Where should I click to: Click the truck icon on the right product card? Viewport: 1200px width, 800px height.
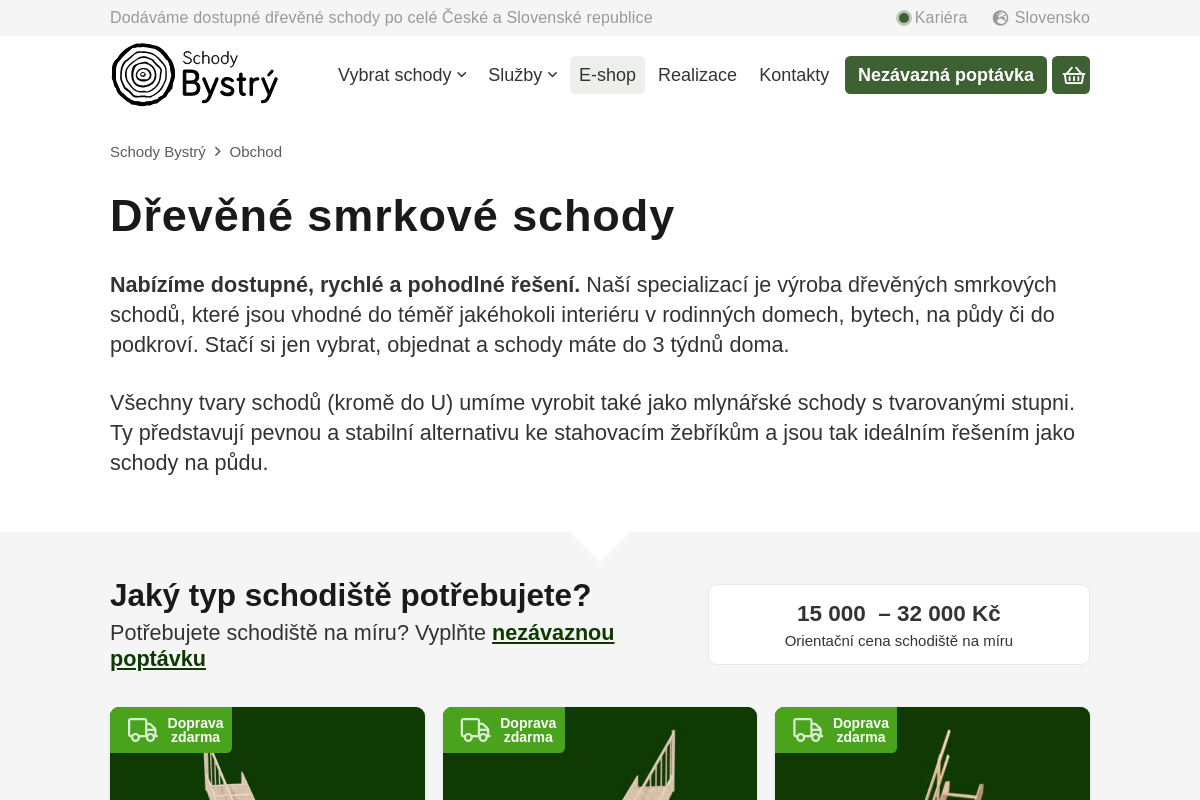click(807, 730)
